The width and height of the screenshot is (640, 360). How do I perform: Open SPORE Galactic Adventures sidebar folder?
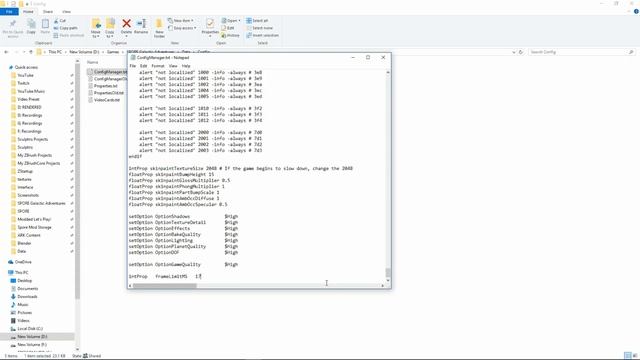coord(41,203)
